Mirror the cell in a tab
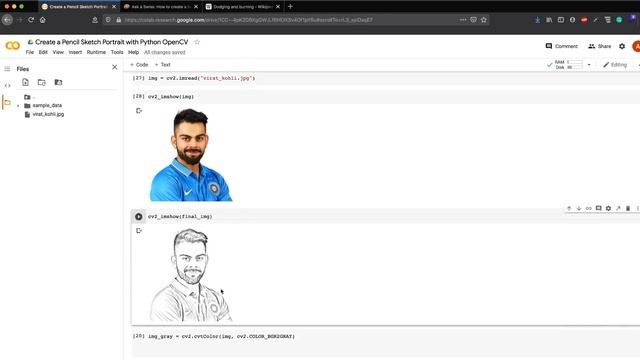640x360 pixels. pyautogui.click(x=618, y=208)
